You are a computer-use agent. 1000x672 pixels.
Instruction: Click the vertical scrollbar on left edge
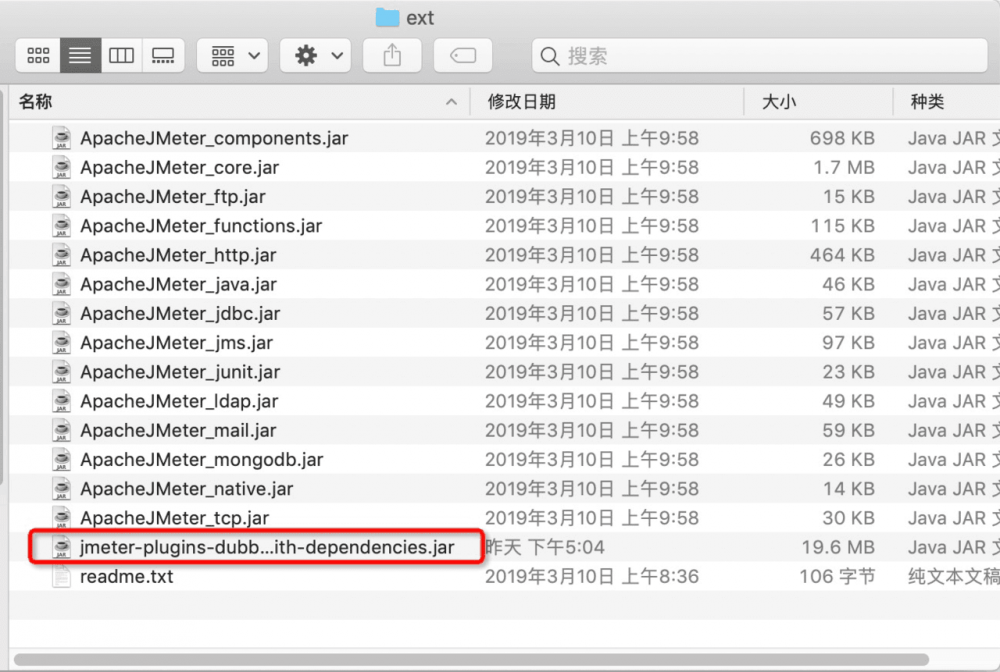click(3, 287)
